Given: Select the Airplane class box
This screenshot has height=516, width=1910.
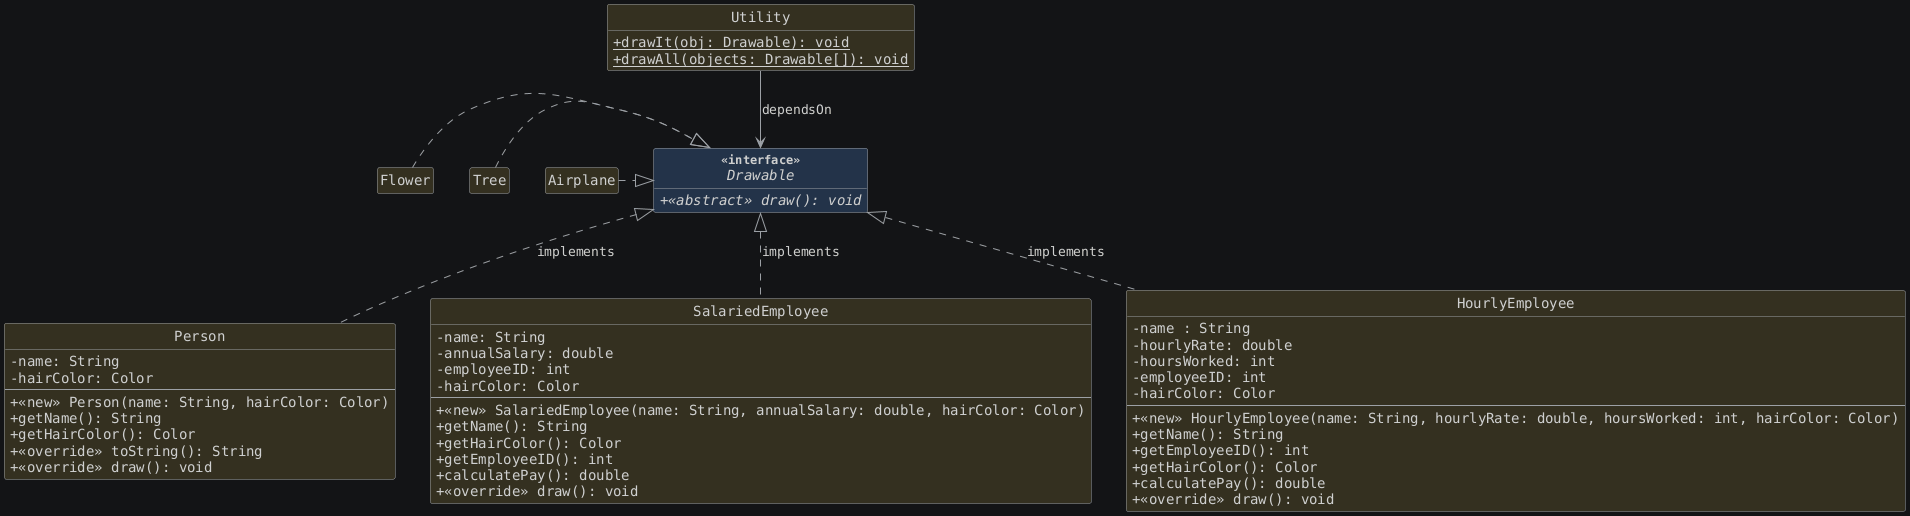Looking at the screenshot, I should 581,181.
